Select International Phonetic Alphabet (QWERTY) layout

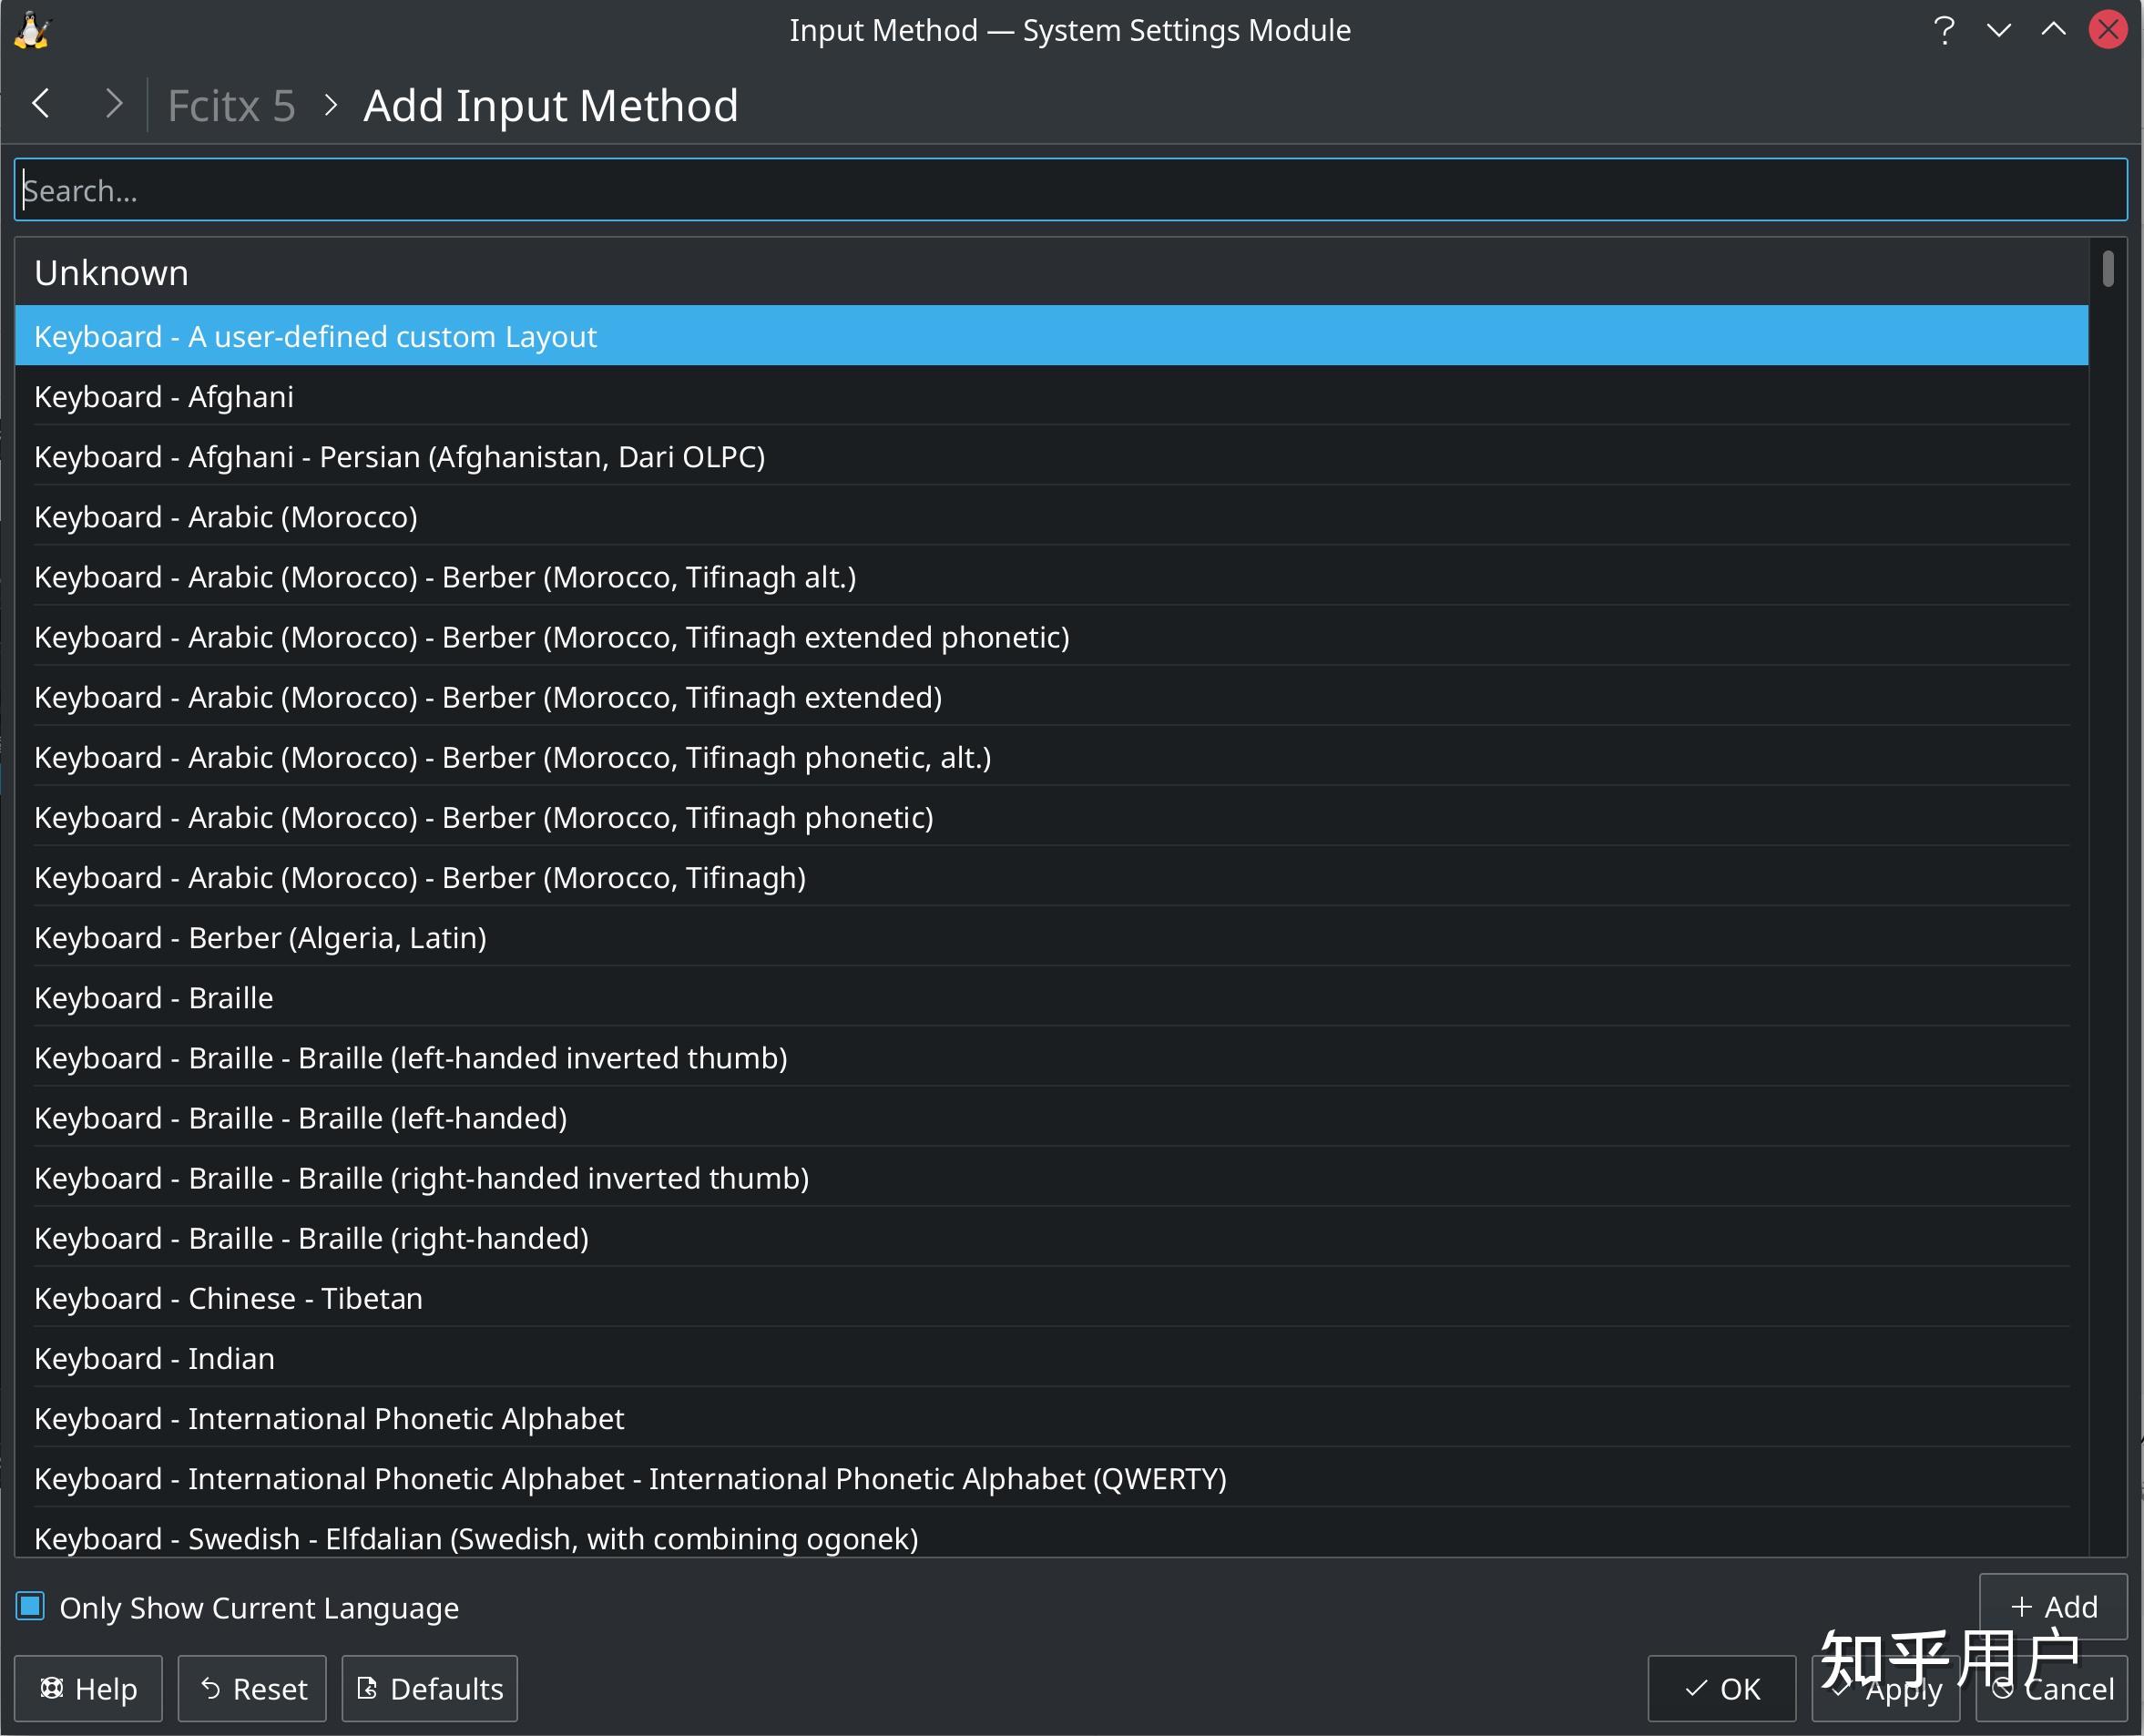tap(1051, 1476)
